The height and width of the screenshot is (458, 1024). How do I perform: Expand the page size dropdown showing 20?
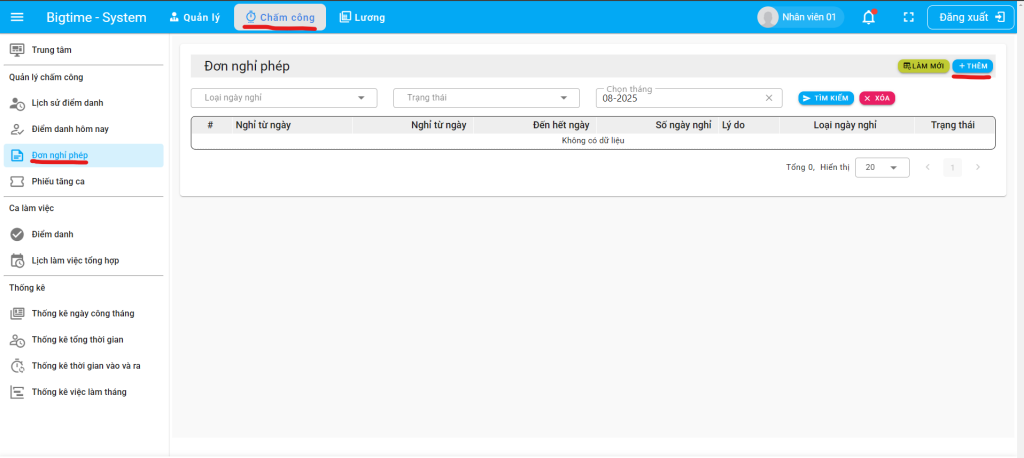(x=892, y=168)
